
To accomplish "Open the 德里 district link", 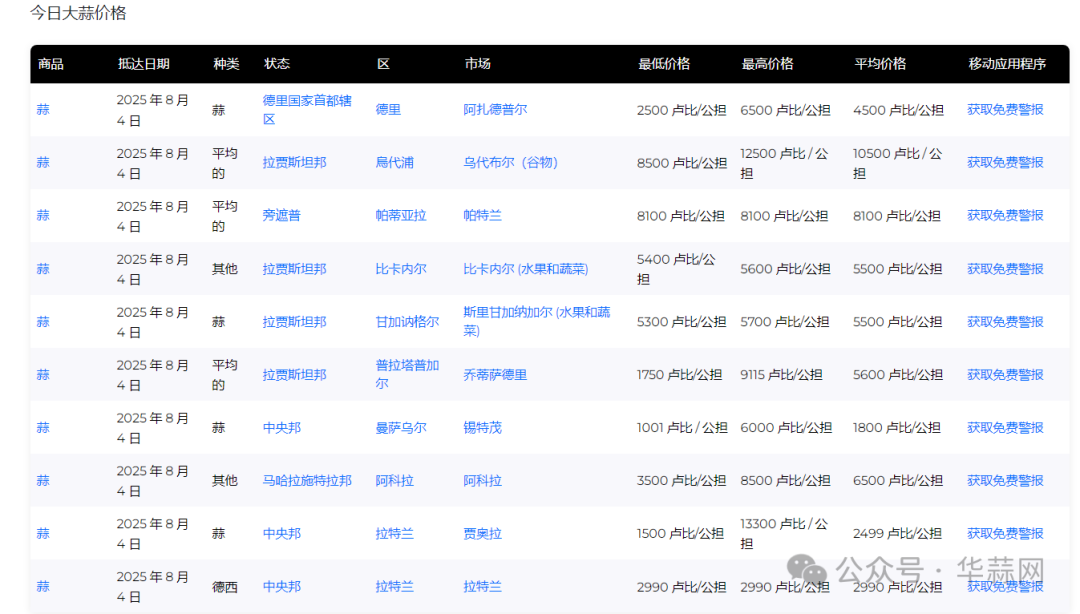I will coord(388,110).
